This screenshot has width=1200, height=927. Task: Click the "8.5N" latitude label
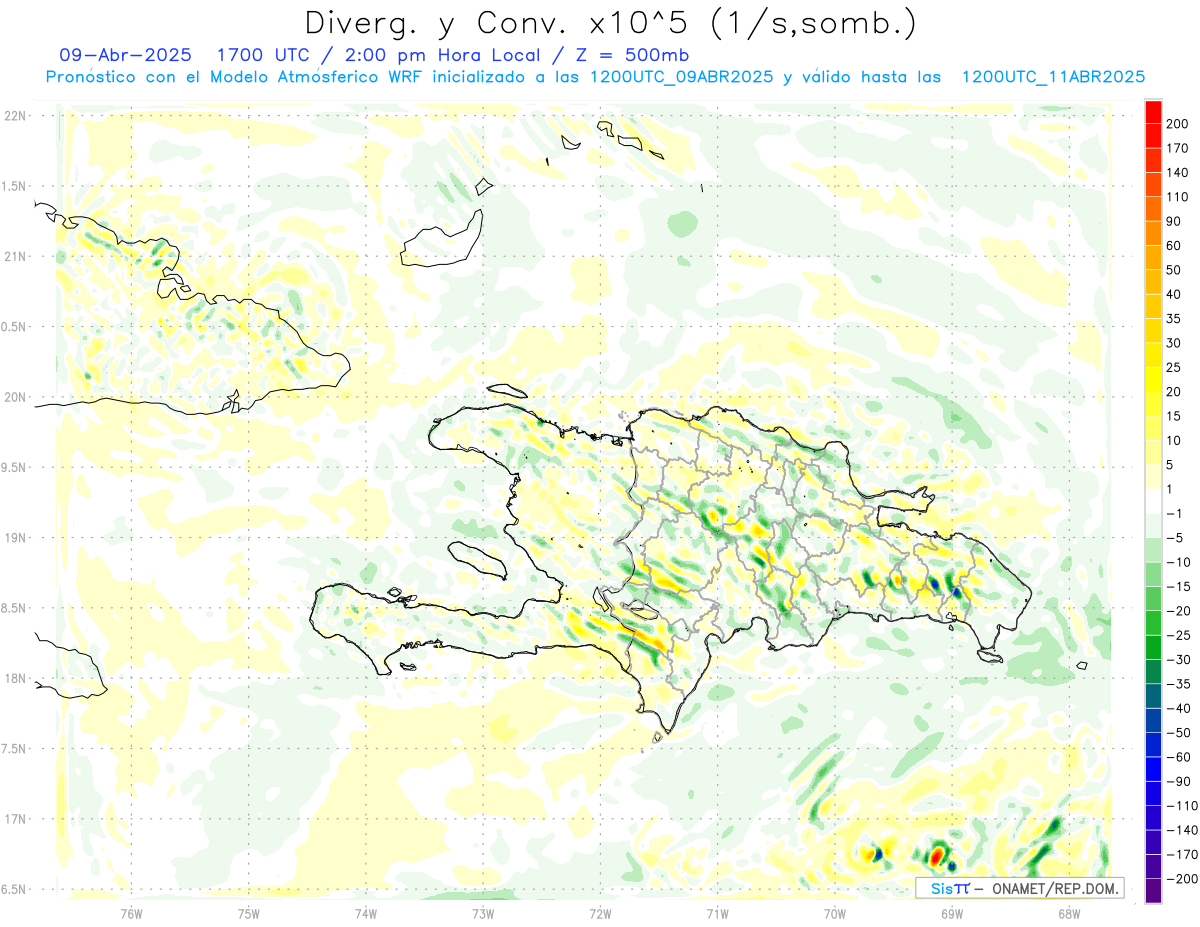pyautogui.click(x=14, y=608)
